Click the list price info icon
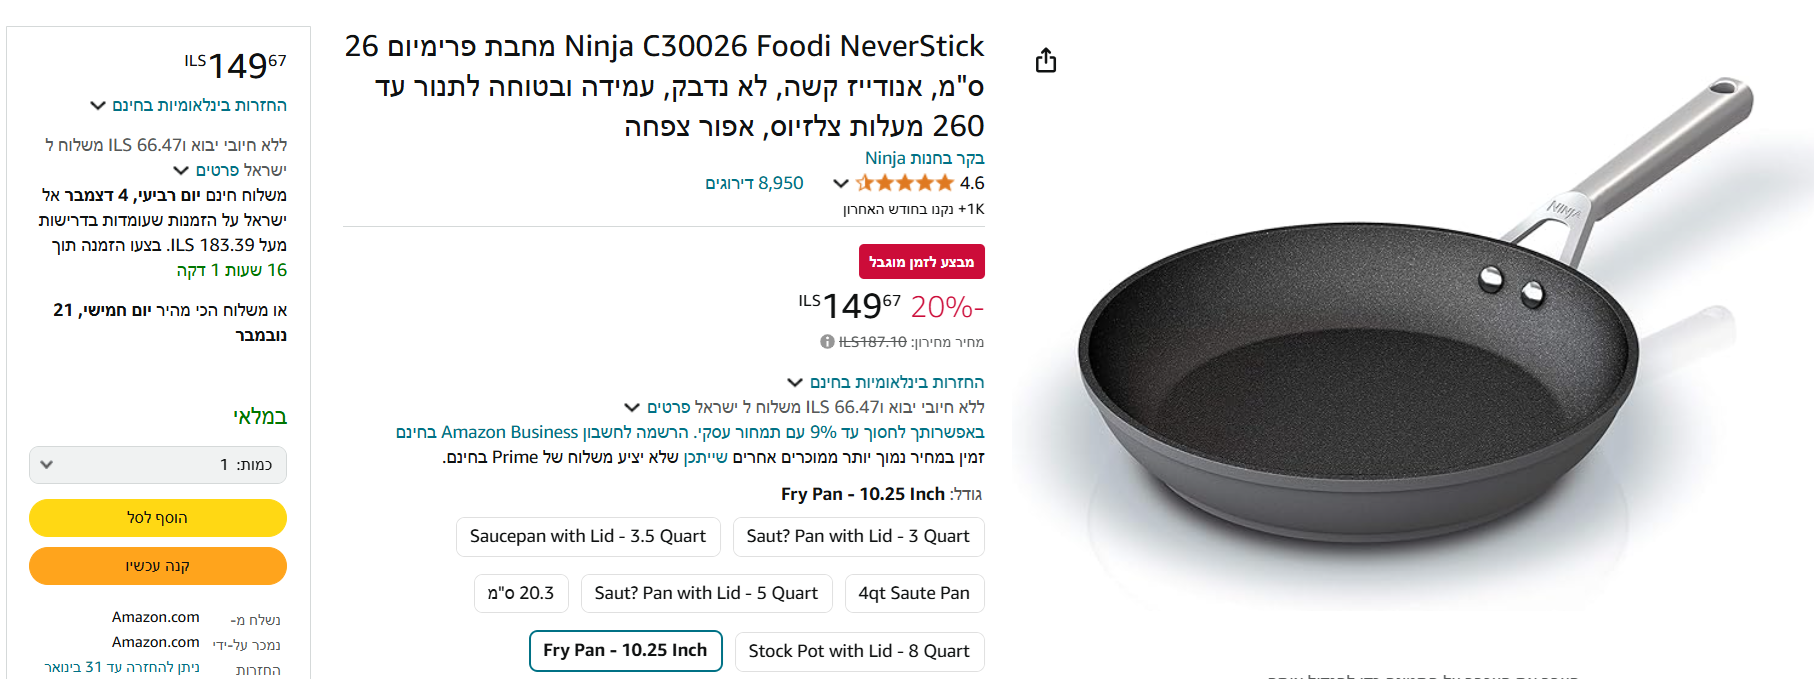Viewport: 1814px width, 679px height. click(x=827, y=342)
